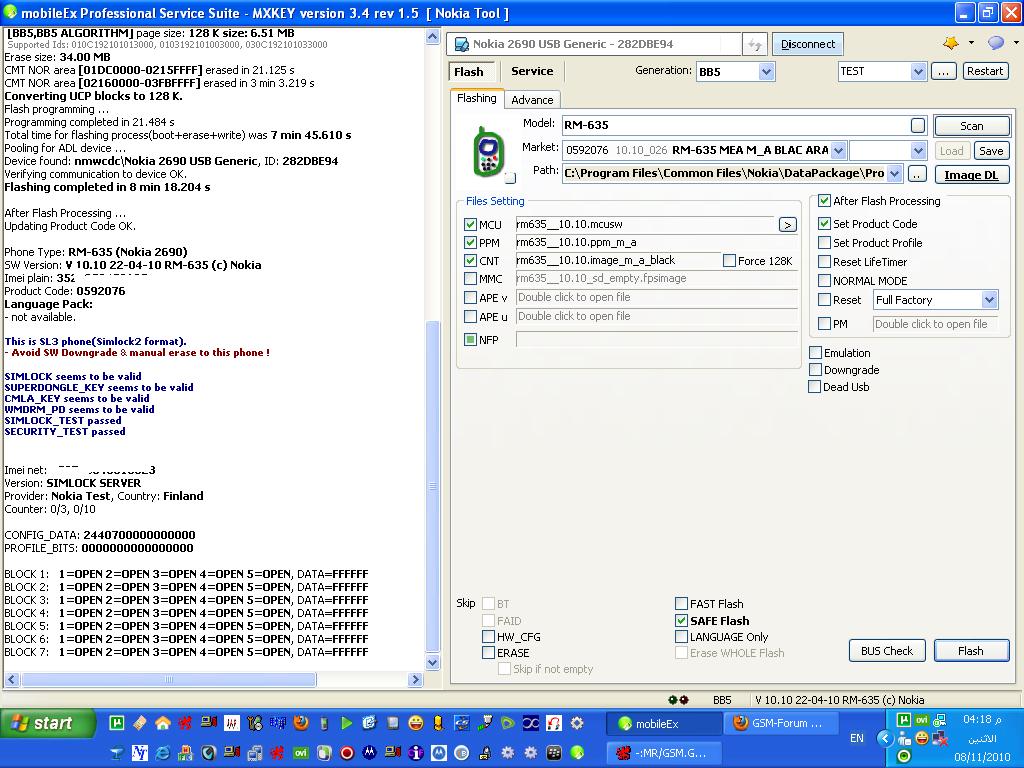Viewport: 1024px width, 768px height.
Task: Open the star icon dropdown arrow
Action: 971,43
